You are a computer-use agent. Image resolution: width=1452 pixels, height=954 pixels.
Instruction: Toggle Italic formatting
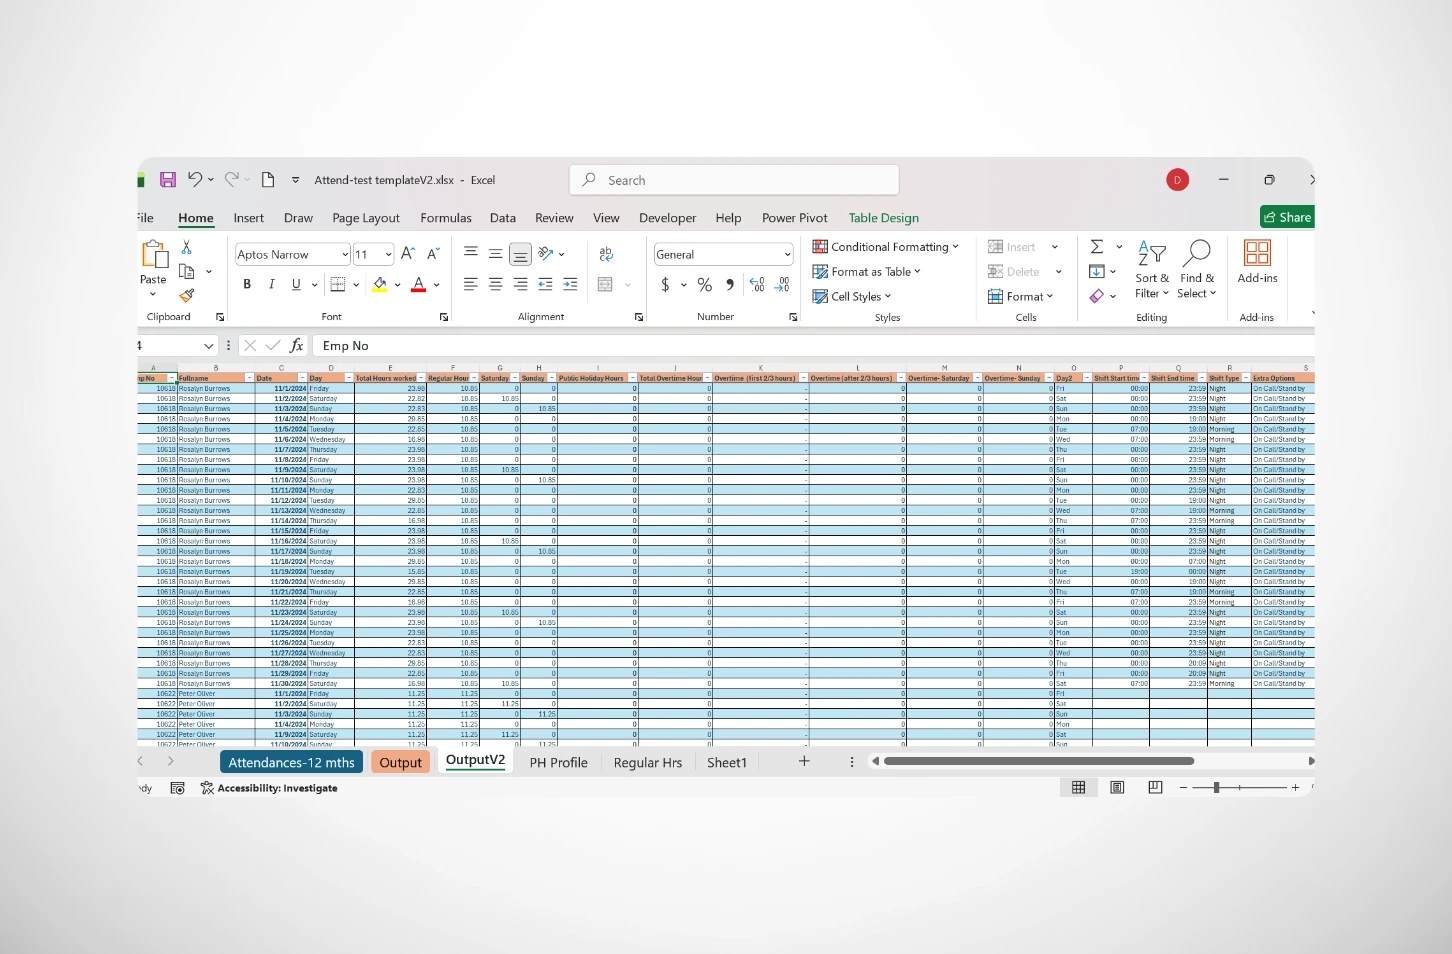coord(271,284)
